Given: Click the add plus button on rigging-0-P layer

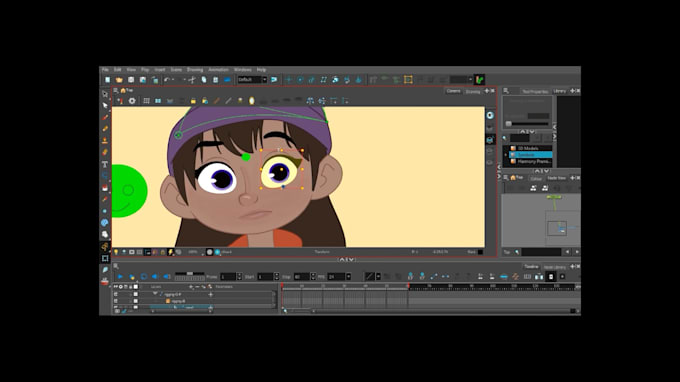Looking at the screenshot, I should (210, 294).
